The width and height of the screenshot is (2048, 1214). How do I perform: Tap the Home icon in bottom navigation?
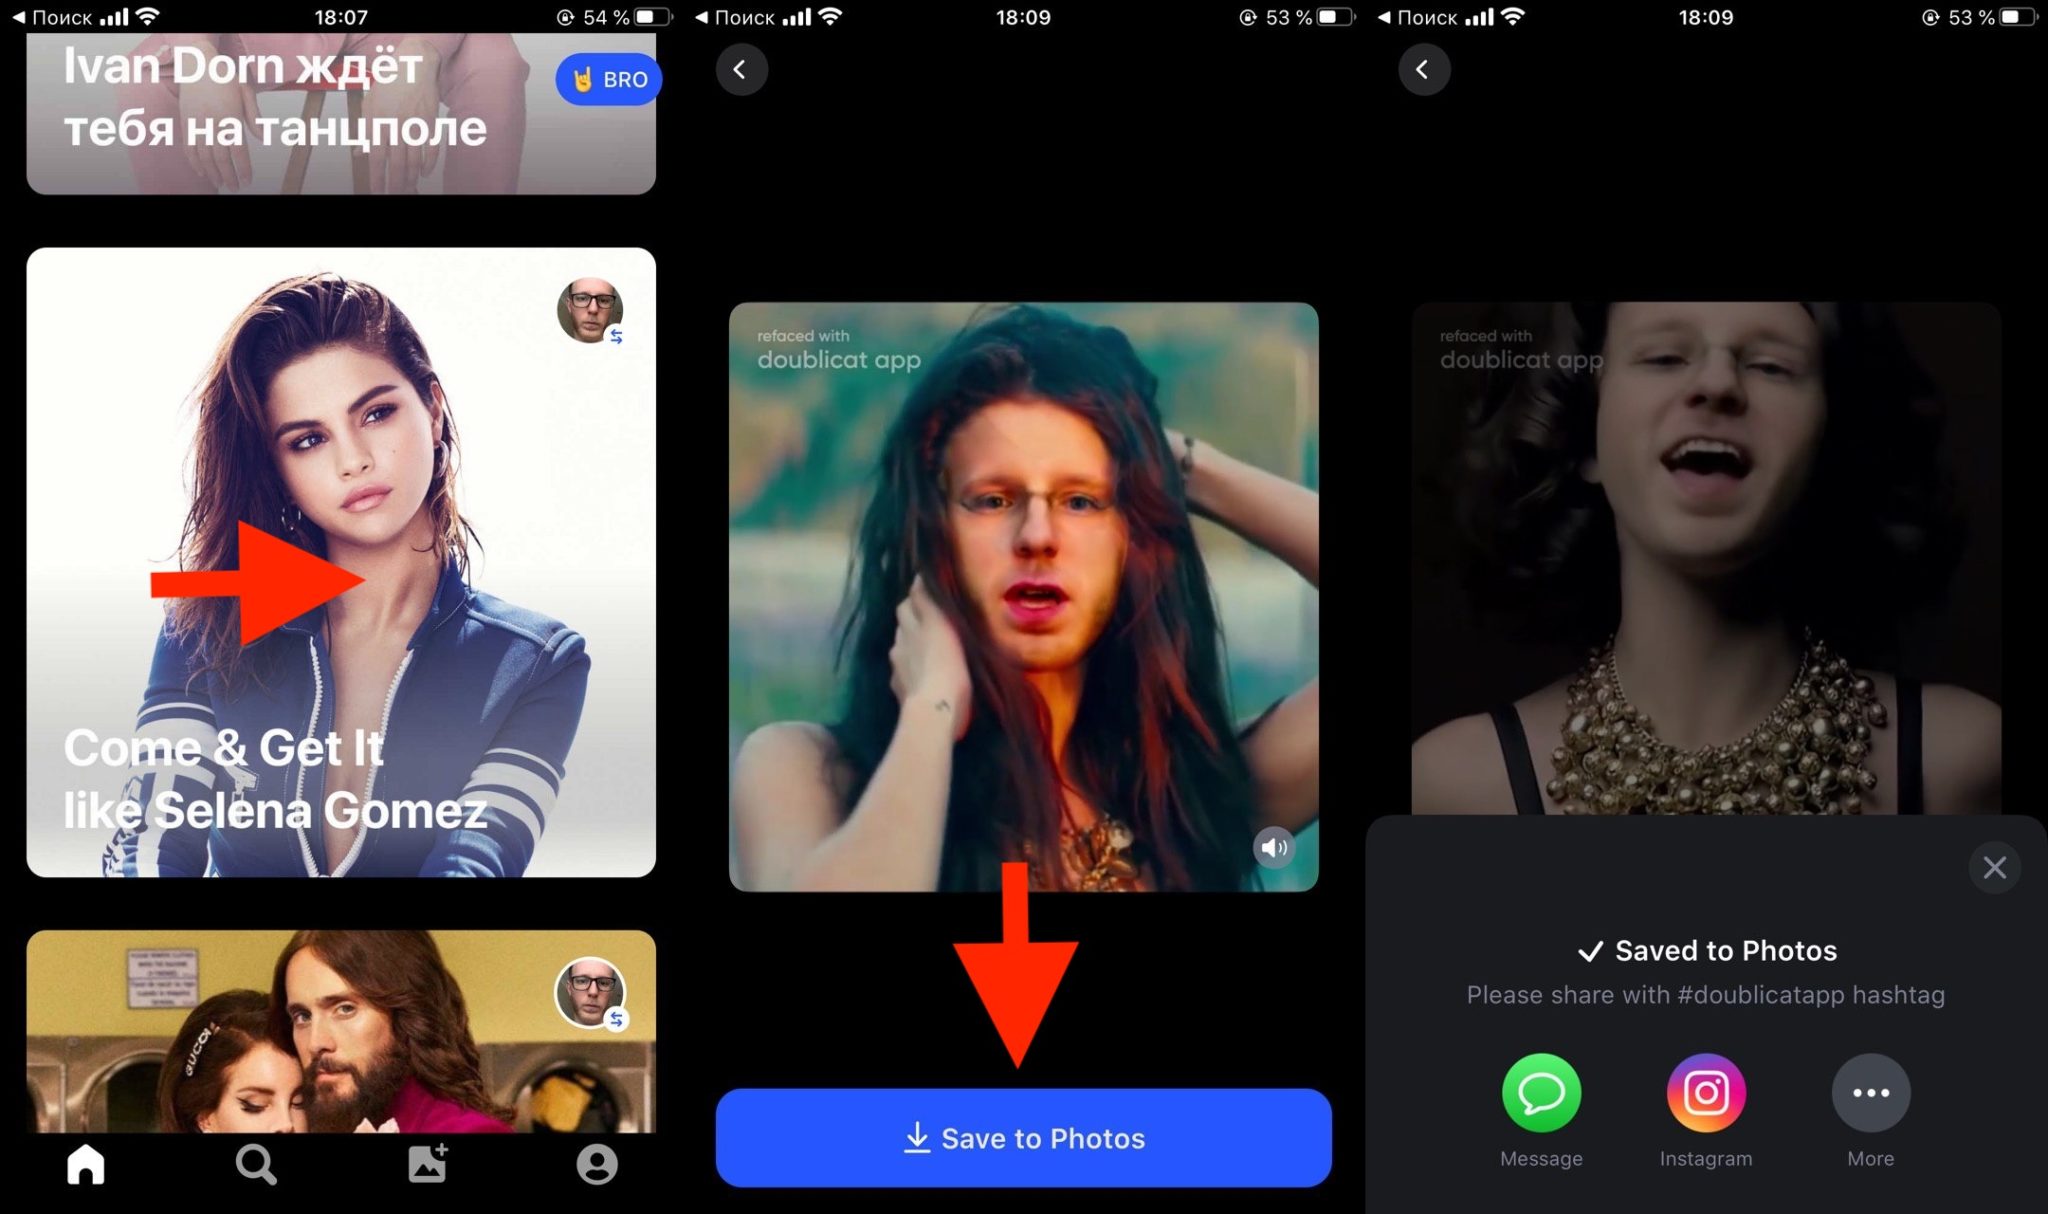pyautogui.click(x=85, y=1163)
